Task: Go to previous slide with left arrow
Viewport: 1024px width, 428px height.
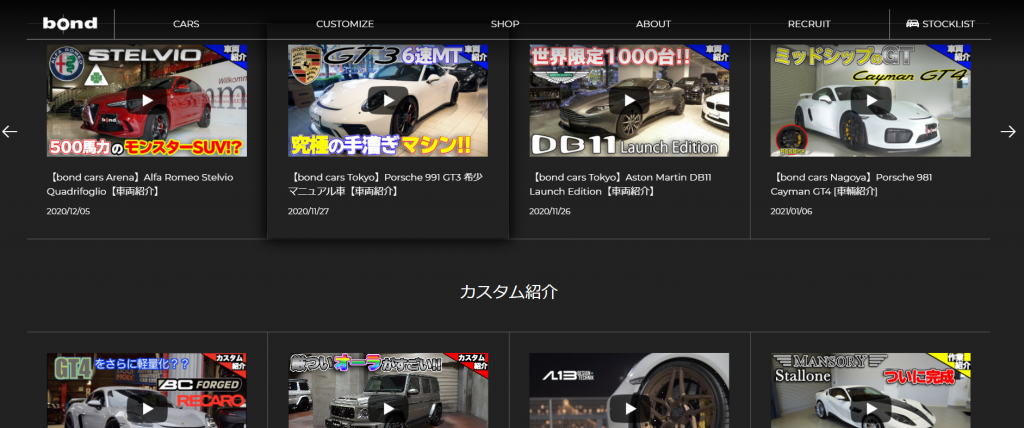Action: coord(10,131)
